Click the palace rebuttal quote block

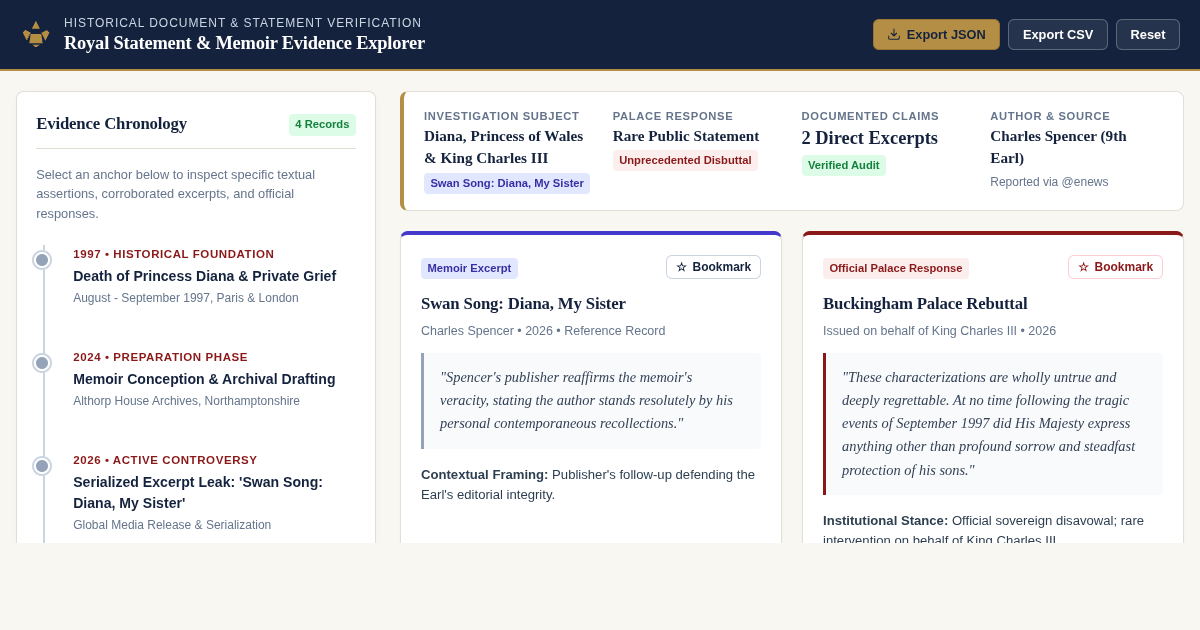[x=993, y=424]
